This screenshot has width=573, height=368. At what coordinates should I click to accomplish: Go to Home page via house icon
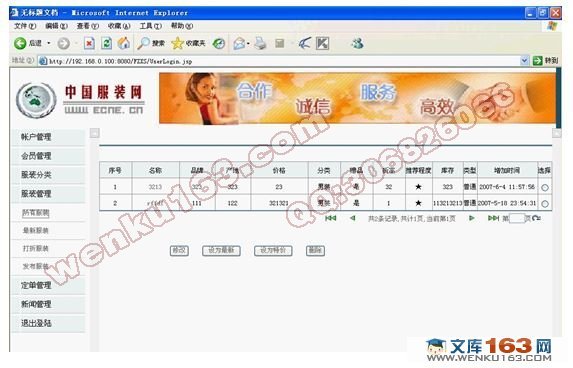(124, 43)
